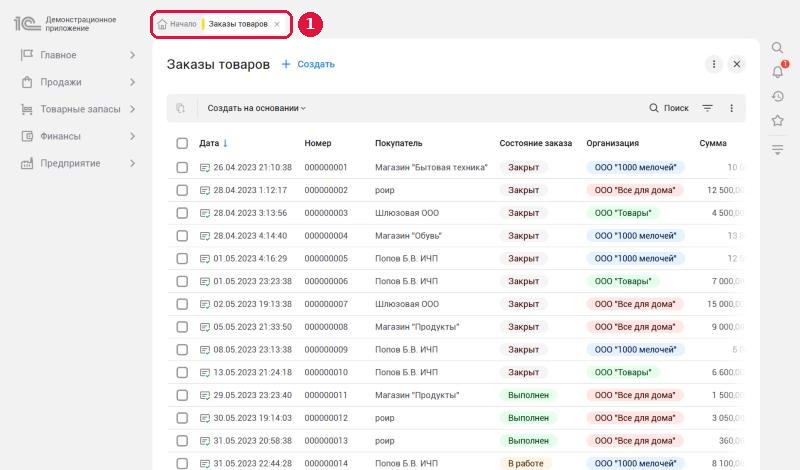Click Главное section flag icon

(x=27, y=55)
